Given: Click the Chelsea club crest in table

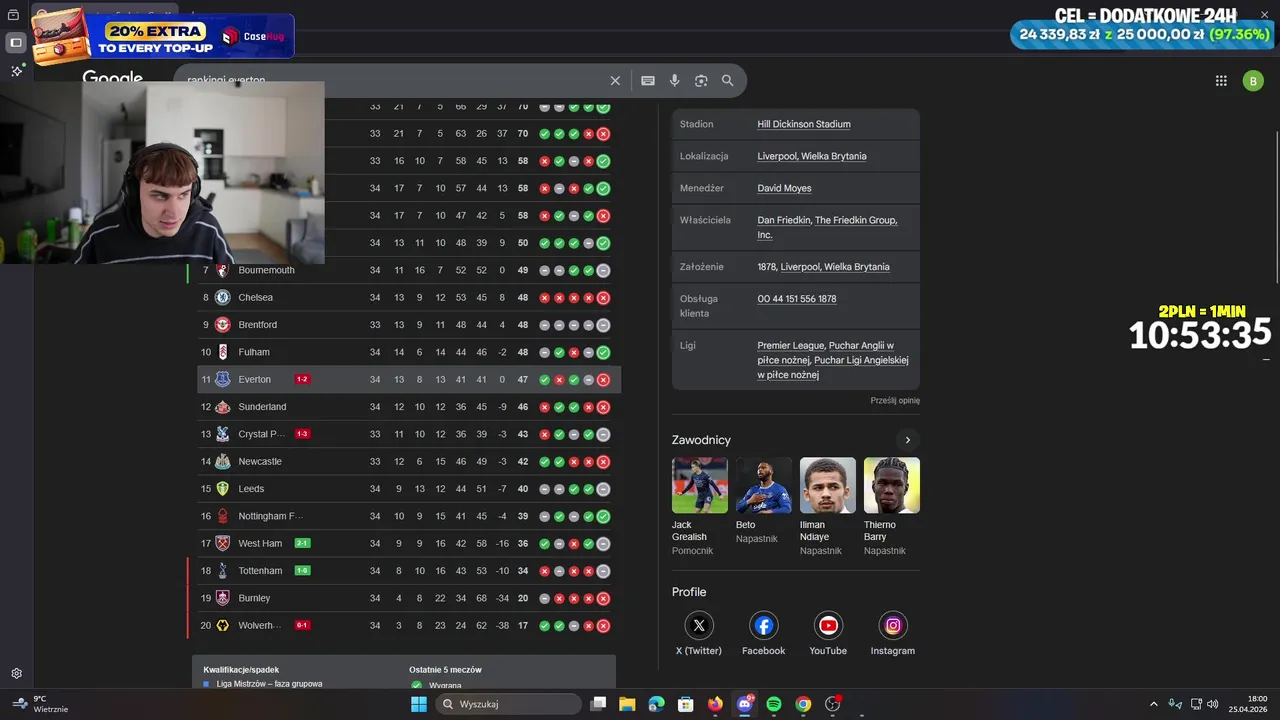Looking at the screenshot, I should [222, 298].
